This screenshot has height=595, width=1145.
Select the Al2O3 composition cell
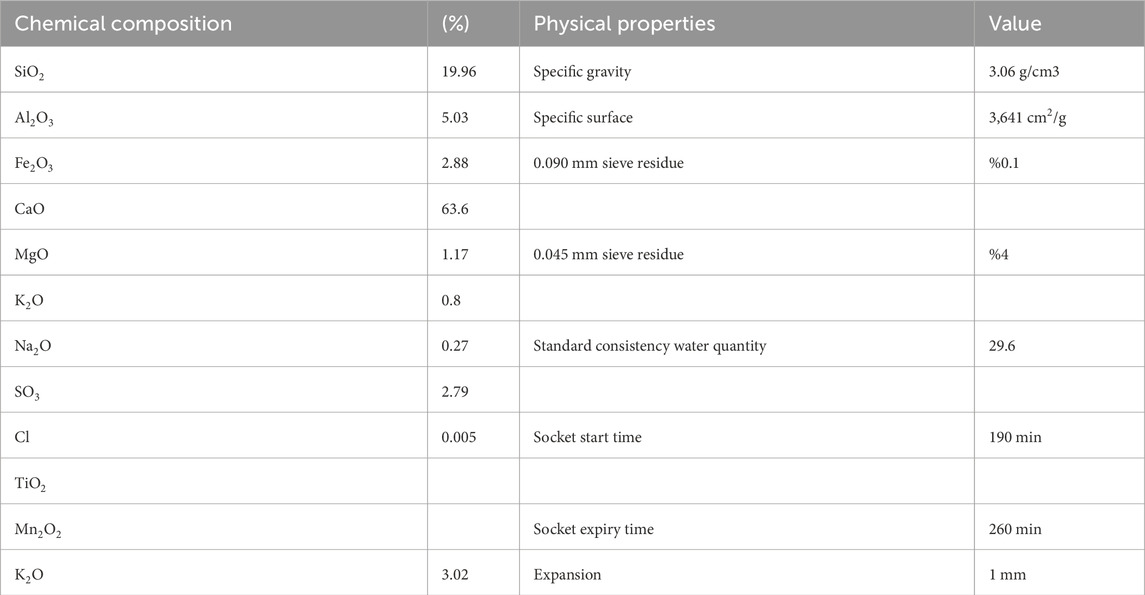pos(38,118)
